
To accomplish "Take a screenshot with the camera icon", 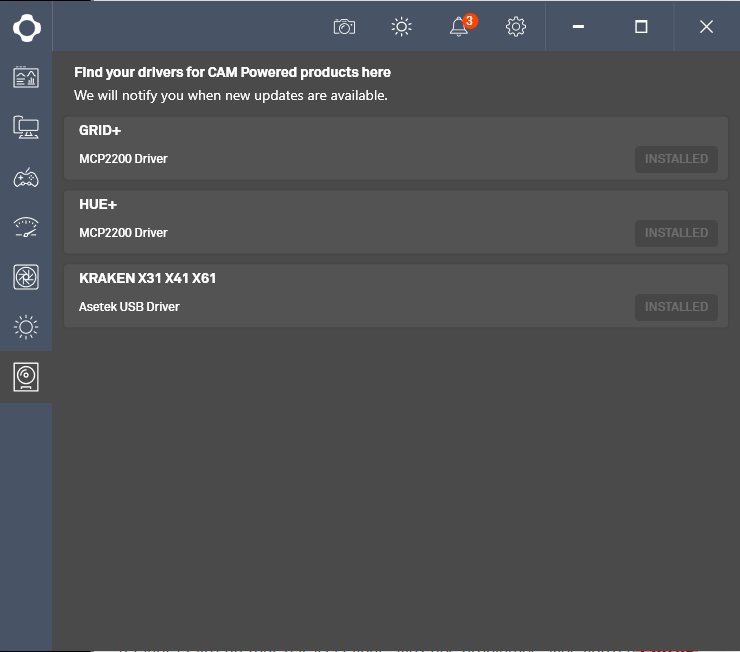I will pyautogui.click(x=344, y=27).
